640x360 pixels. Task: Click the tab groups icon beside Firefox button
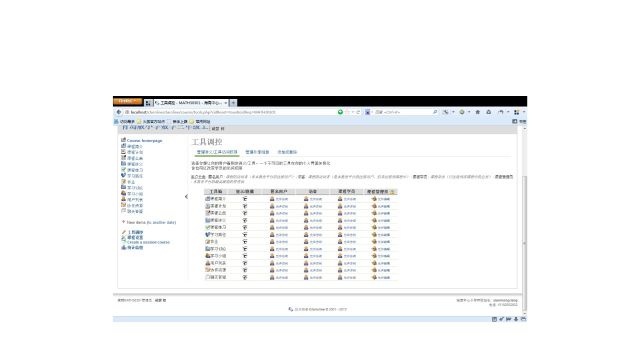click(149, 103)
